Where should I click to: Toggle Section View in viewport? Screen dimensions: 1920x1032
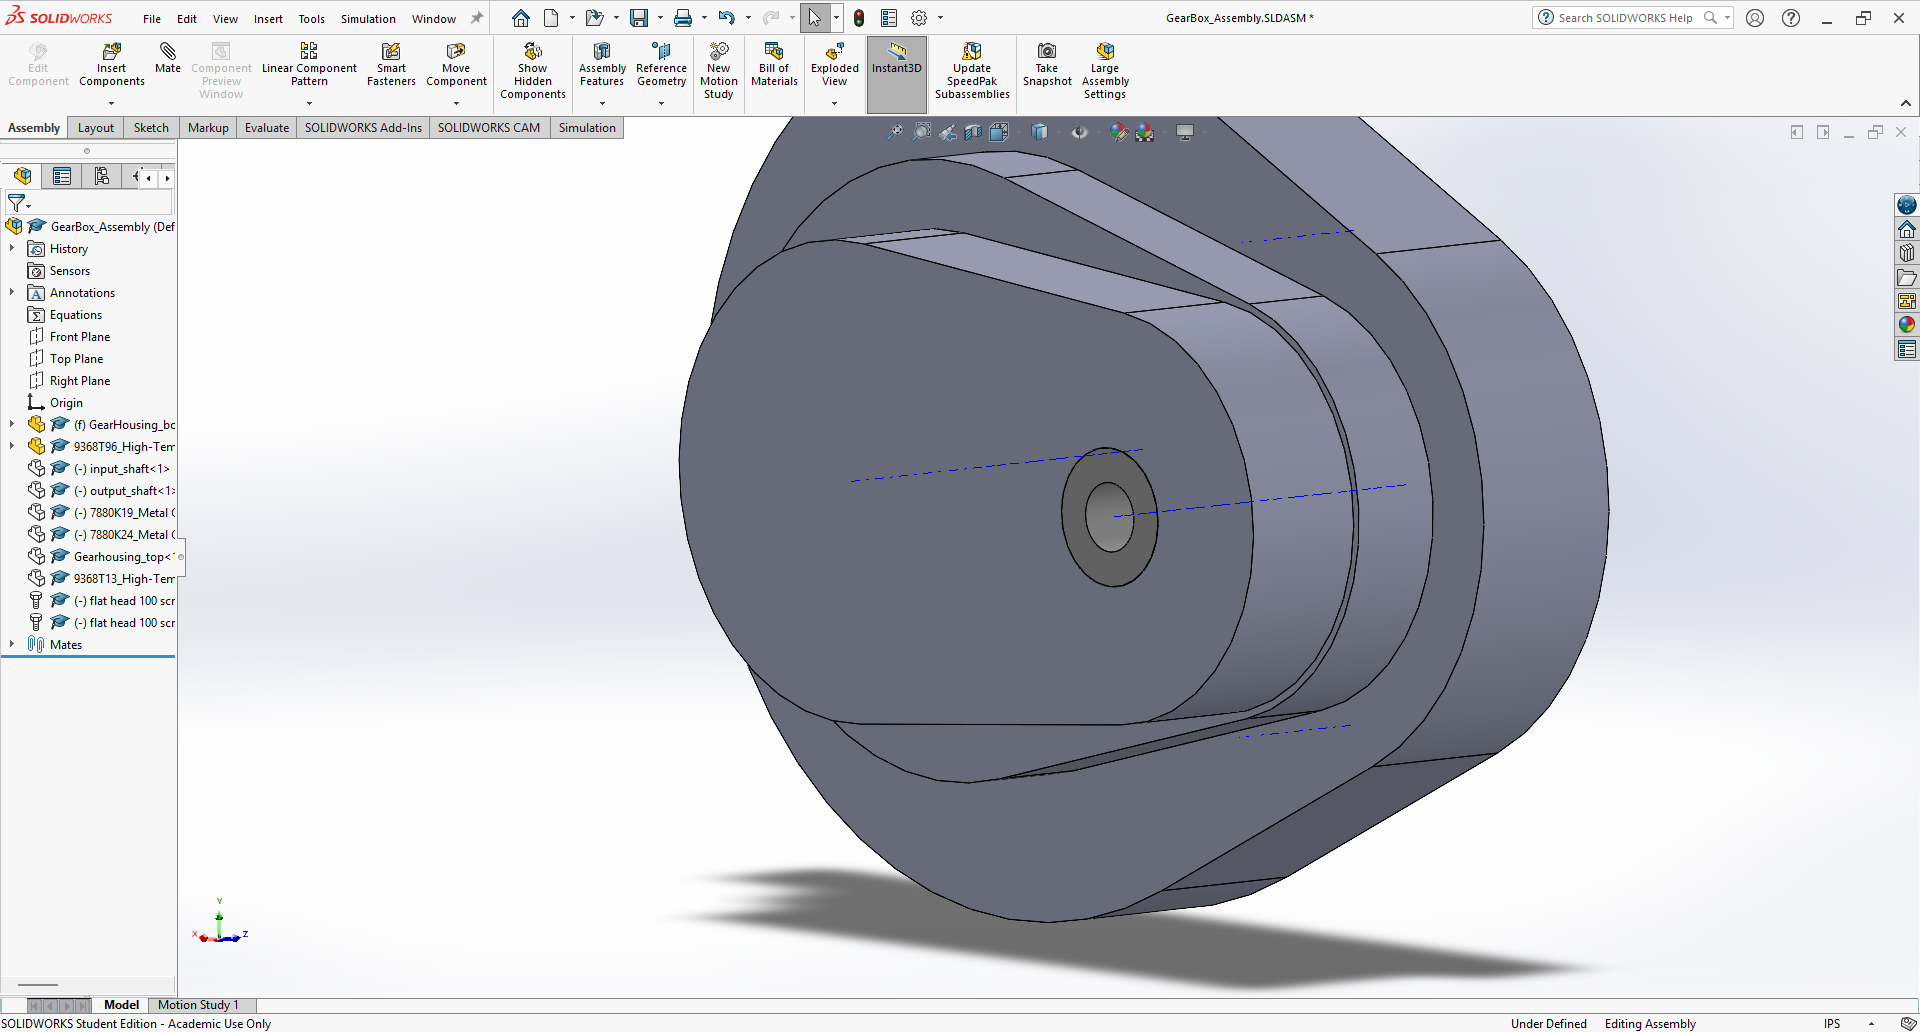973,132
